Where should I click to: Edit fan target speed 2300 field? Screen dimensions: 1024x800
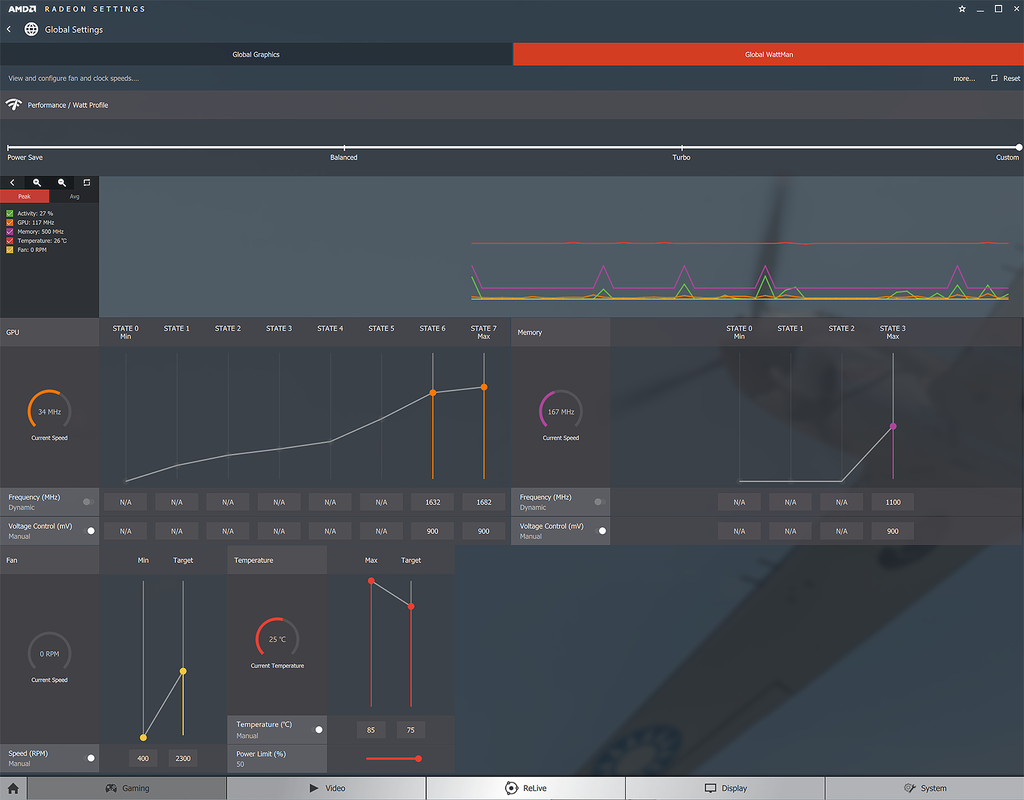[183, 758]
